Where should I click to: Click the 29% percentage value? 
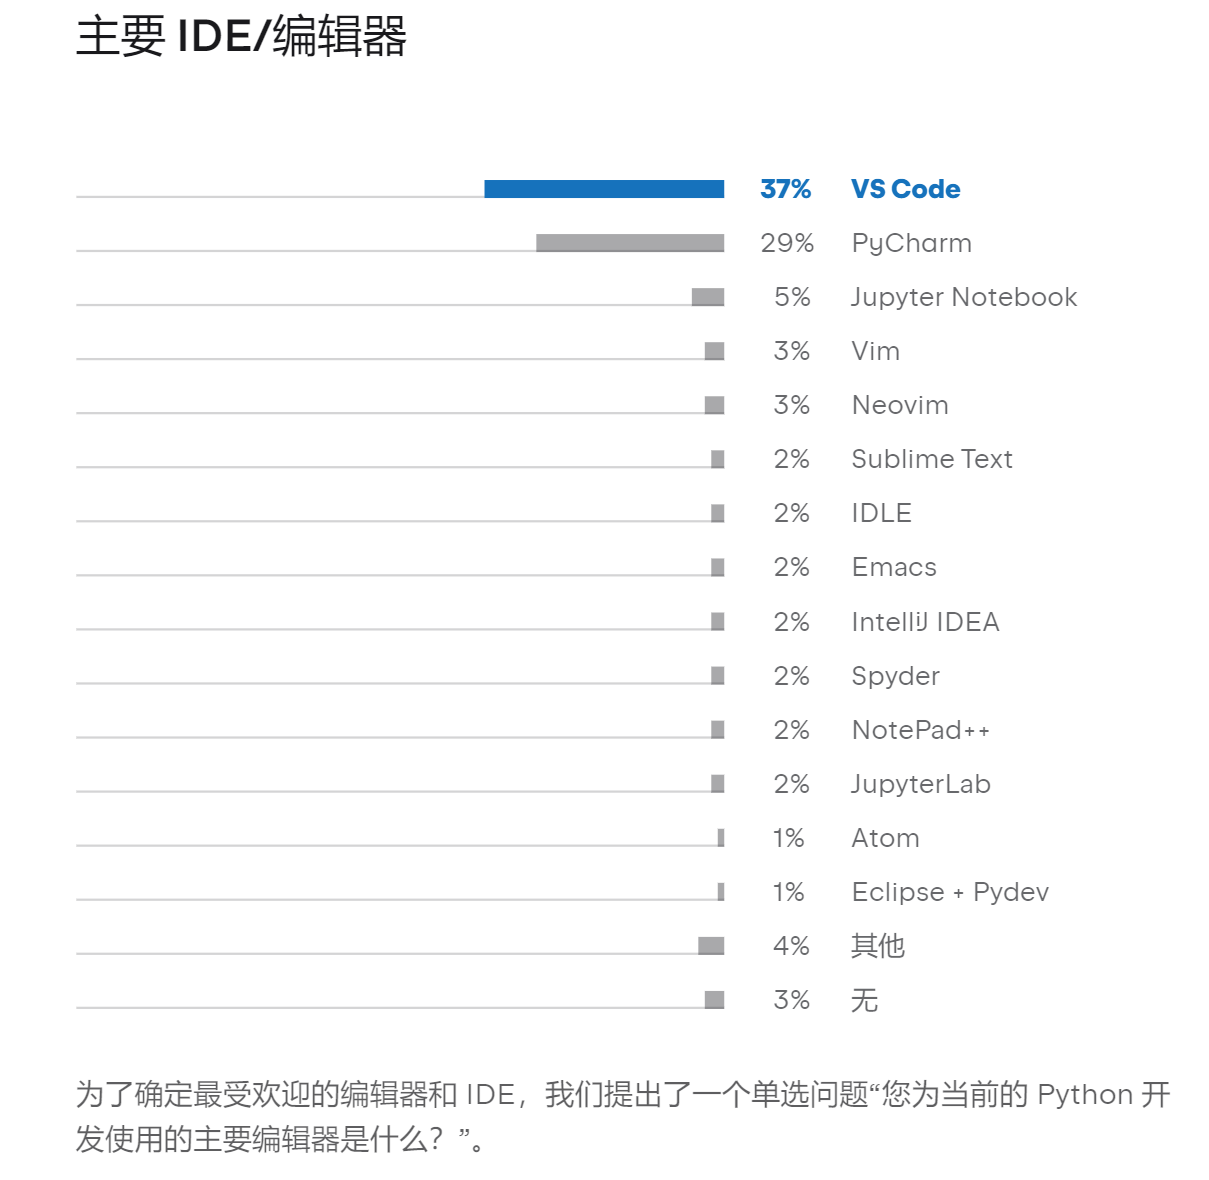787,243
